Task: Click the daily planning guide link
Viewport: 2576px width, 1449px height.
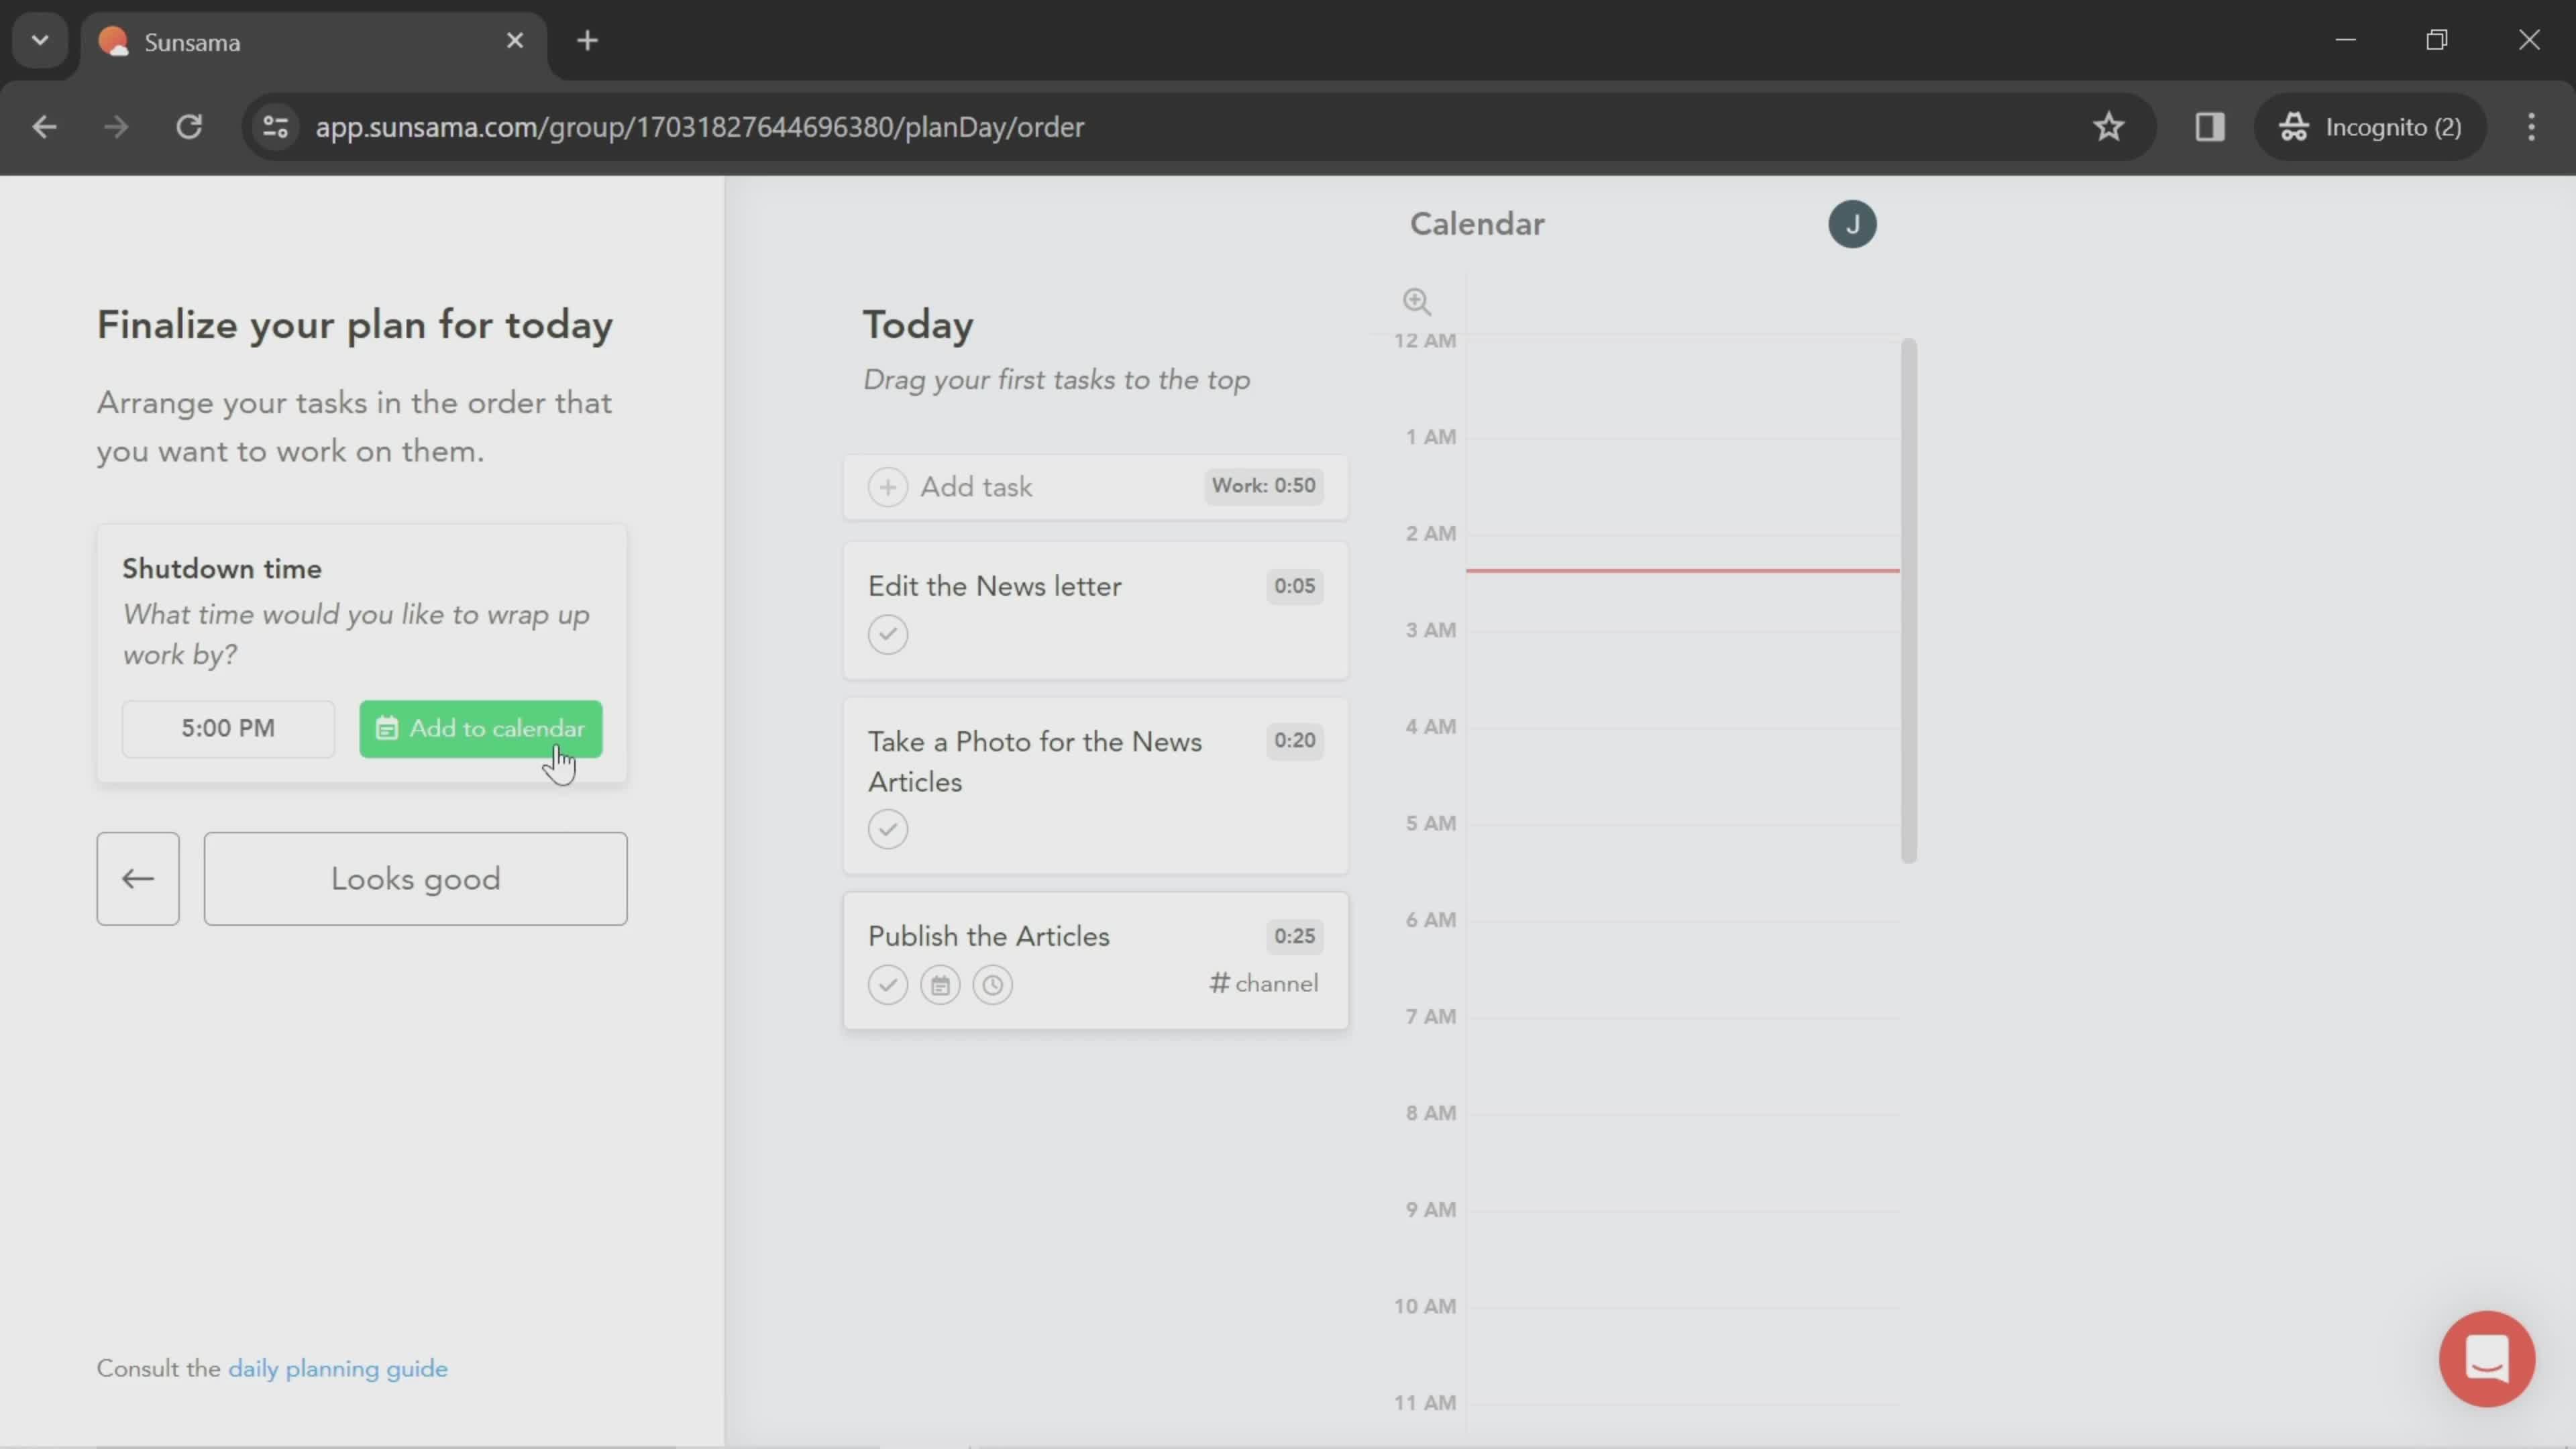Action: click(x=338, y=1368)
